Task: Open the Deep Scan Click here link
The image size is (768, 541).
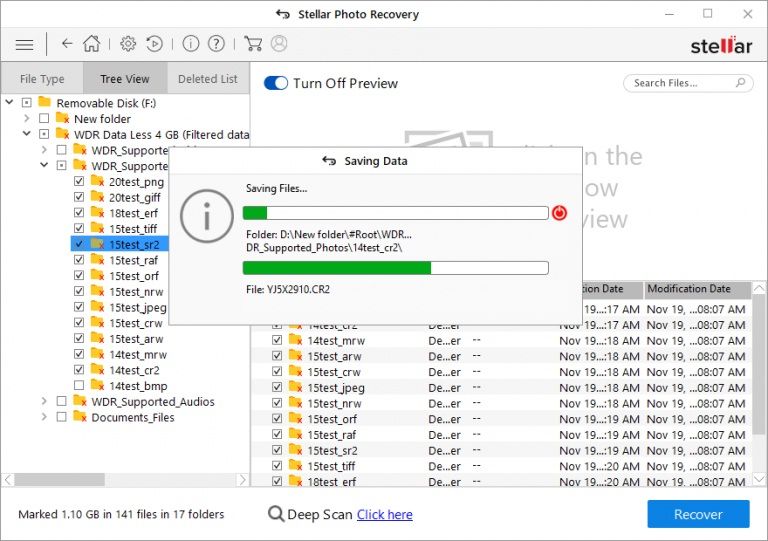Action: pyautogui.click(x=384, y=514)
